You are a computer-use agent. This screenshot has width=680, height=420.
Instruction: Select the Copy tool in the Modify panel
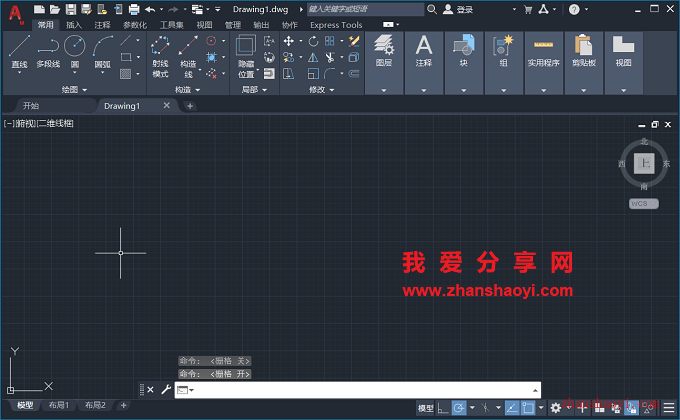point(288,57)
